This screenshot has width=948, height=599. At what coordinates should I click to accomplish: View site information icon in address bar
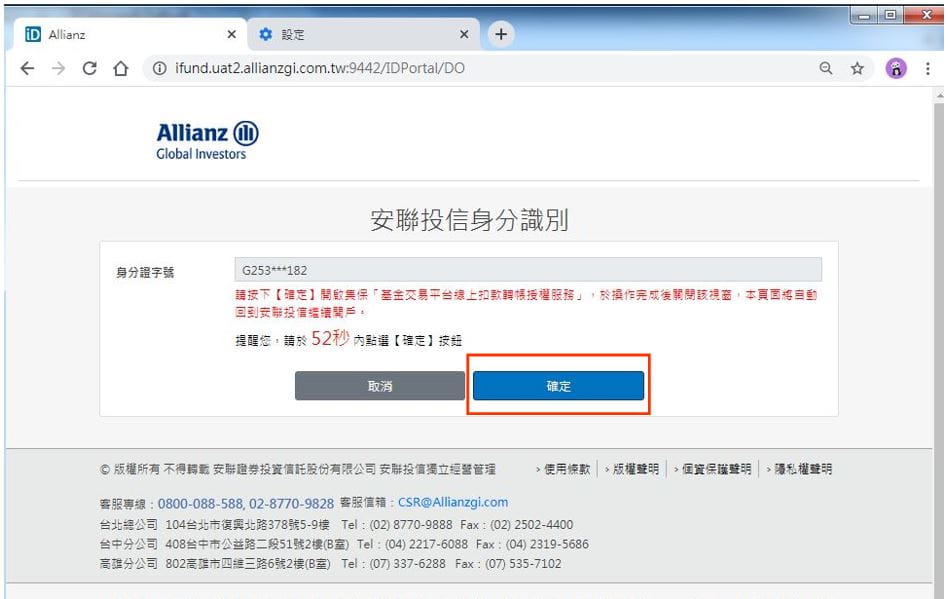160,68
